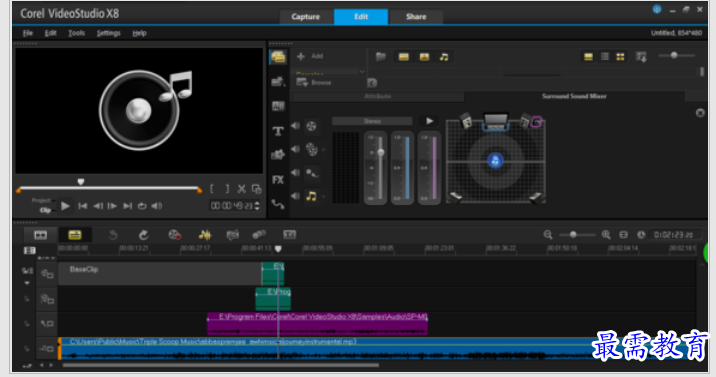Click the Undo arrow in timeline toolbar
The image size is (716, 377).
[113, 235]
